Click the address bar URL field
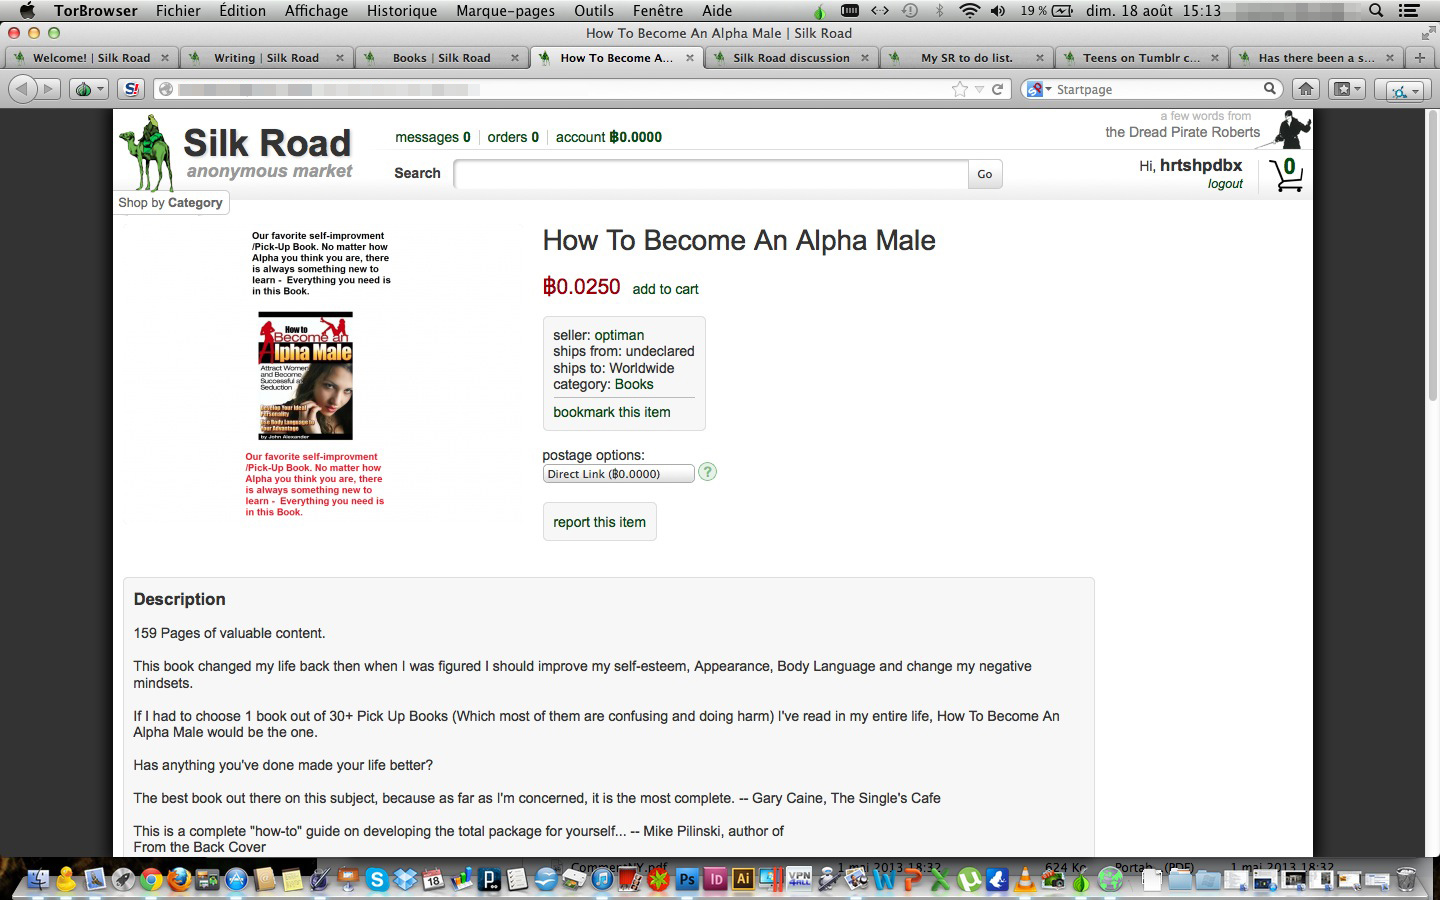The width and height of the screenshot is (1440, 900). (x=560, y=89)
